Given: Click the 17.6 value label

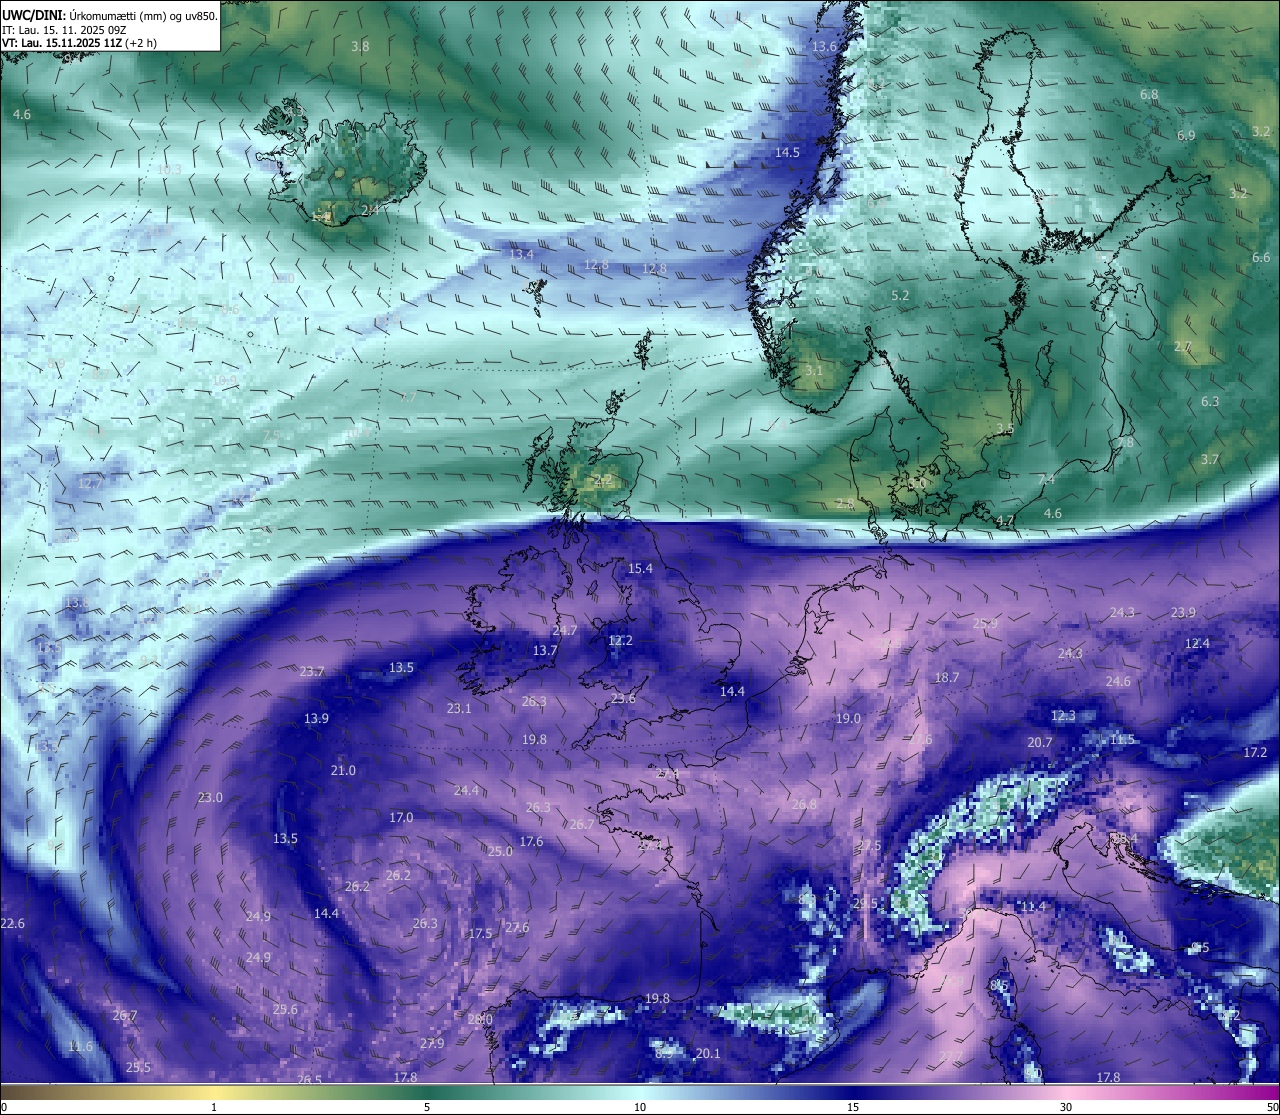Looking at the screenshot, I should point(531,841).
